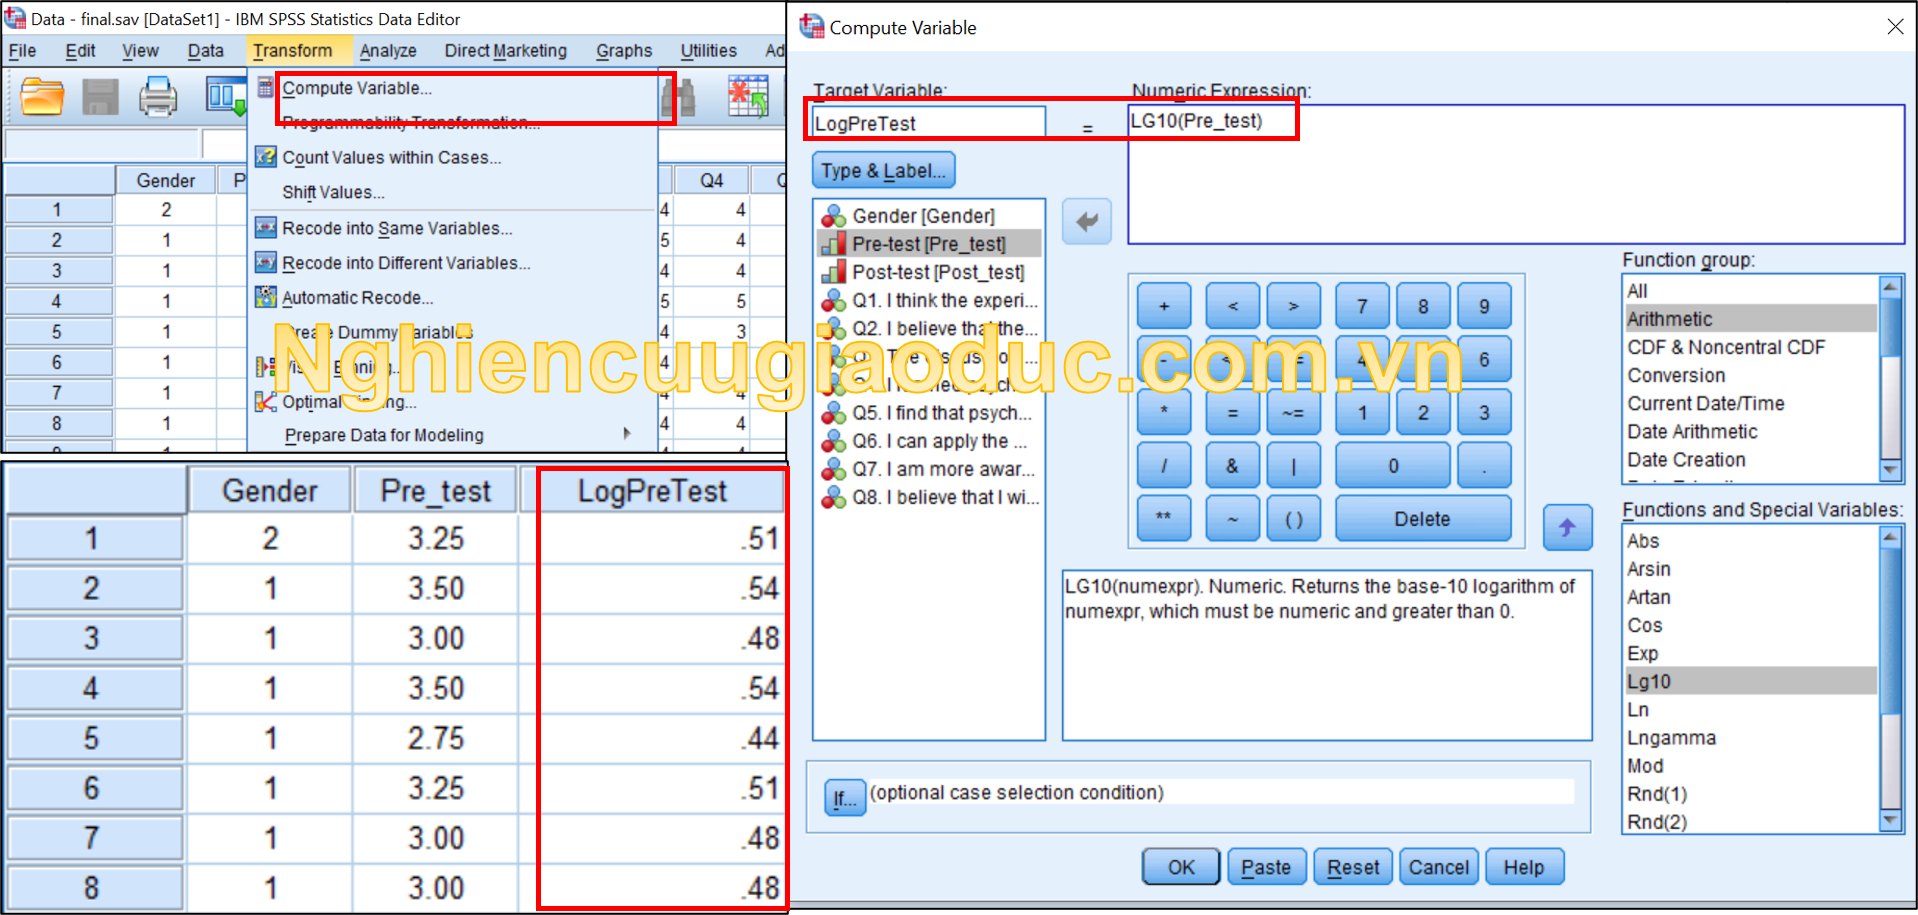The width and height of the screenshot is (1918, 915).
Task: Click the Open data folder icon
Action: 42,97
